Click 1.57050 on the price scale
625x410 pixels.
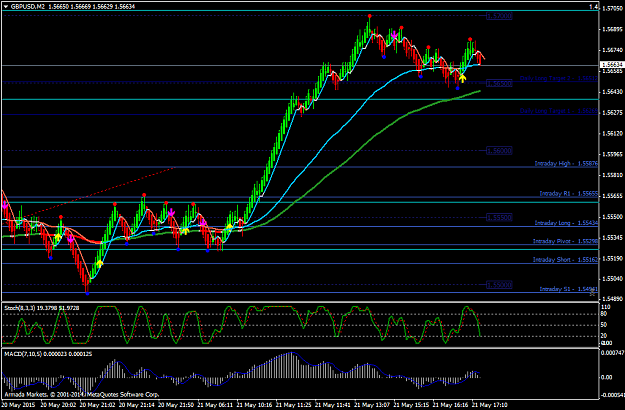(612, 8)
